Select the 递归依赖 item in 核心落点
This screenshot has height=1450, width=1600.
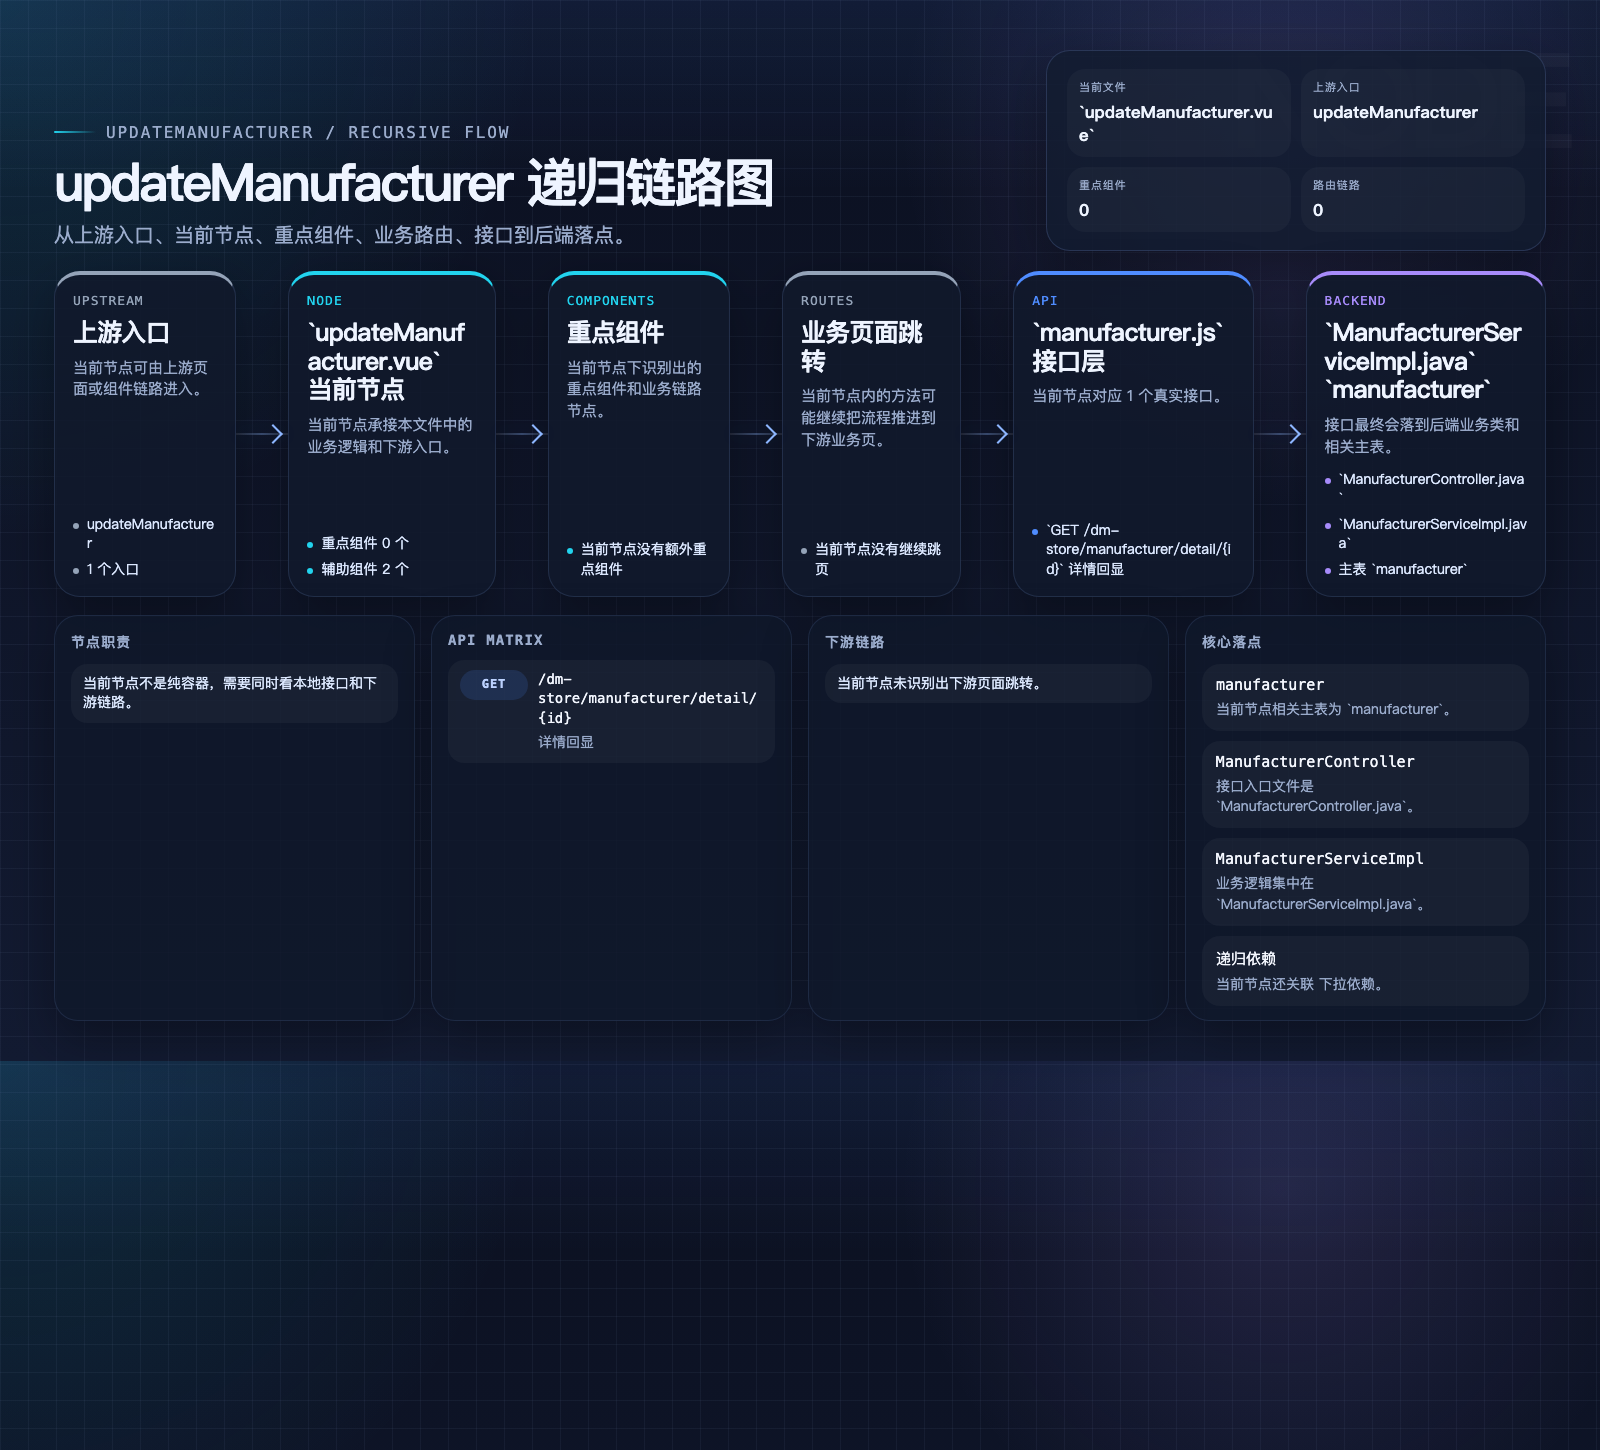pos(1365,971)
